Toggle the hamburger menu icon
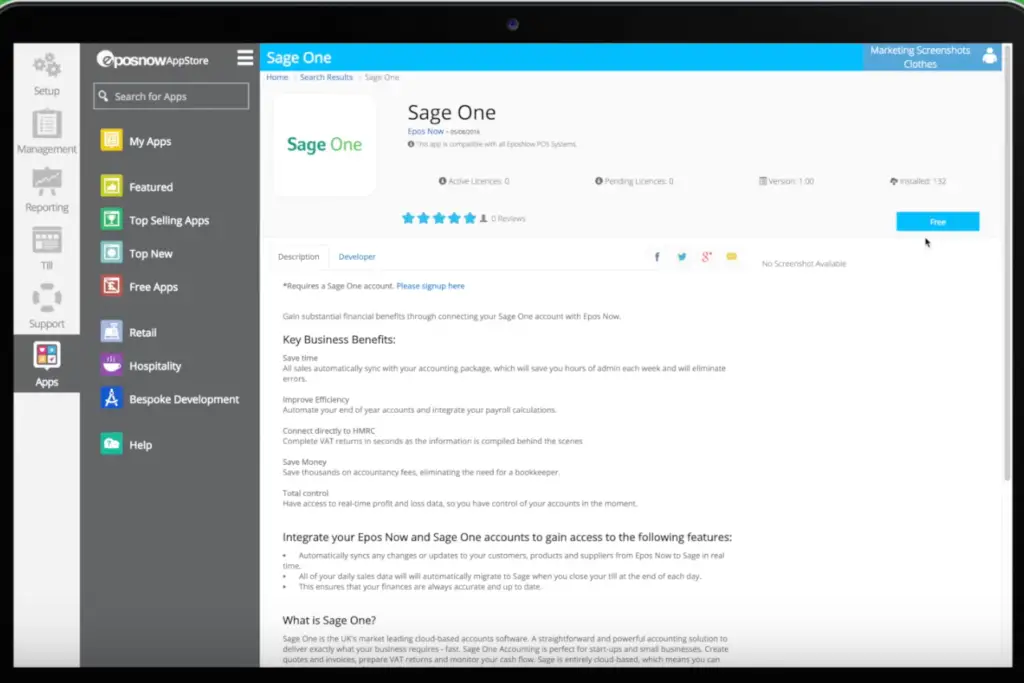 point(245,58)
